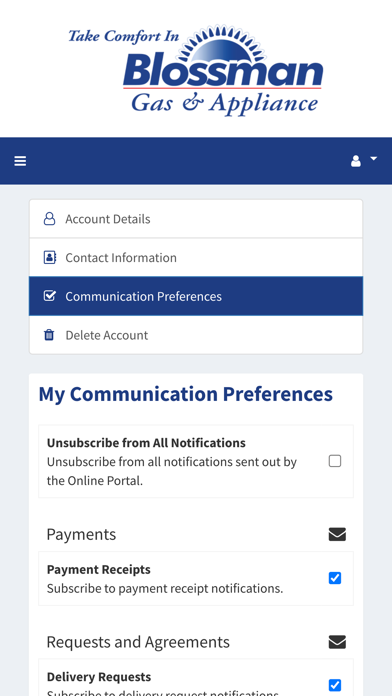Open the hamburger navigation menu

pos(20,161)
